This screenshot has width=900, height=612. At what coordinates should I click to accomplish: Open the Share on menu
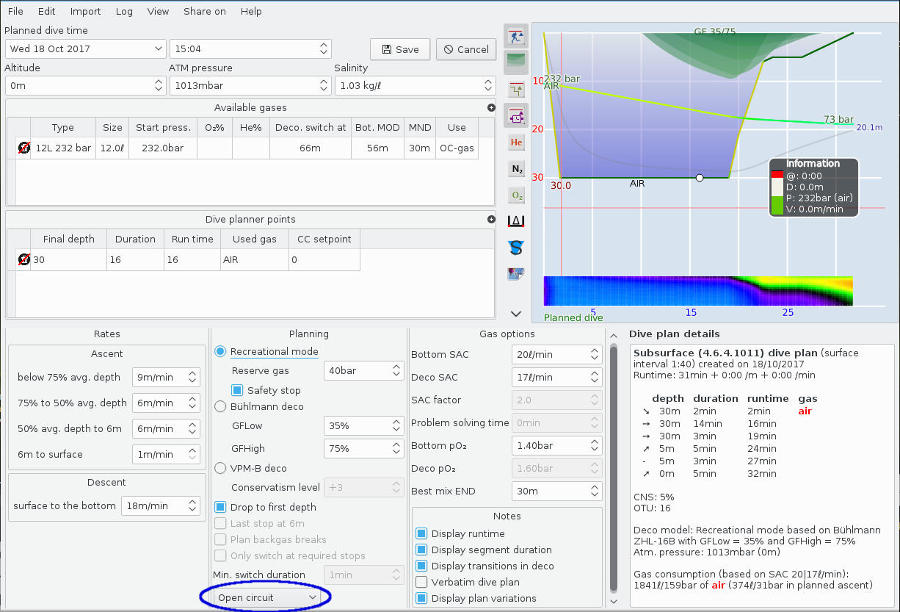(204, 11)
